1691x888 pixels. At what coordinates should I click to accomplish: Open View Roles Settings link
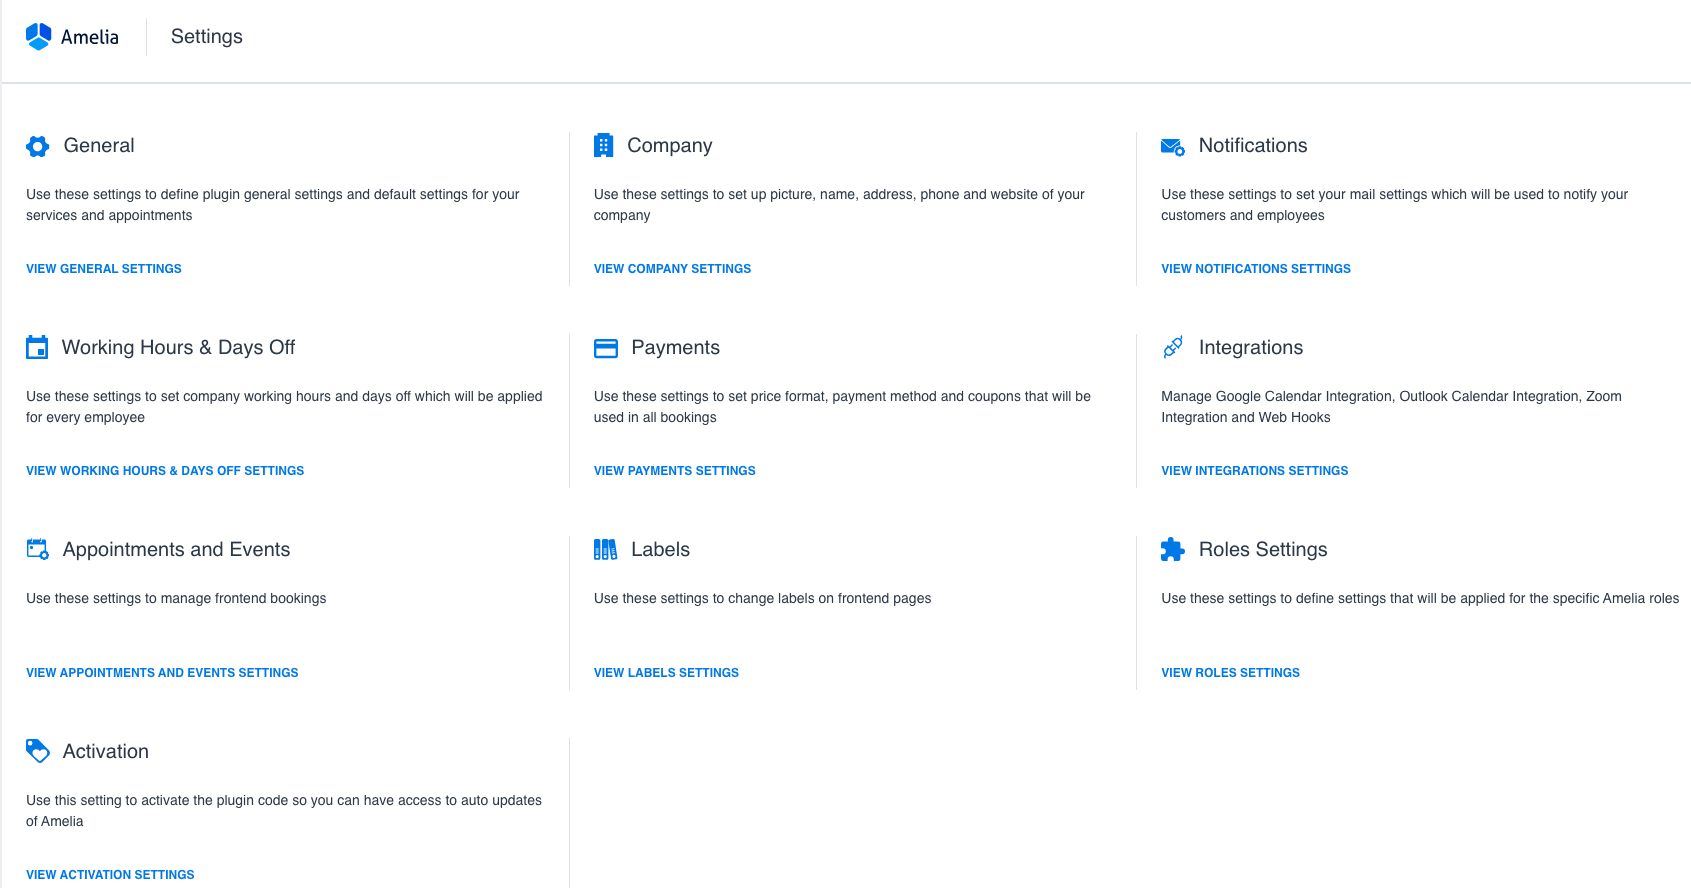1231,673
